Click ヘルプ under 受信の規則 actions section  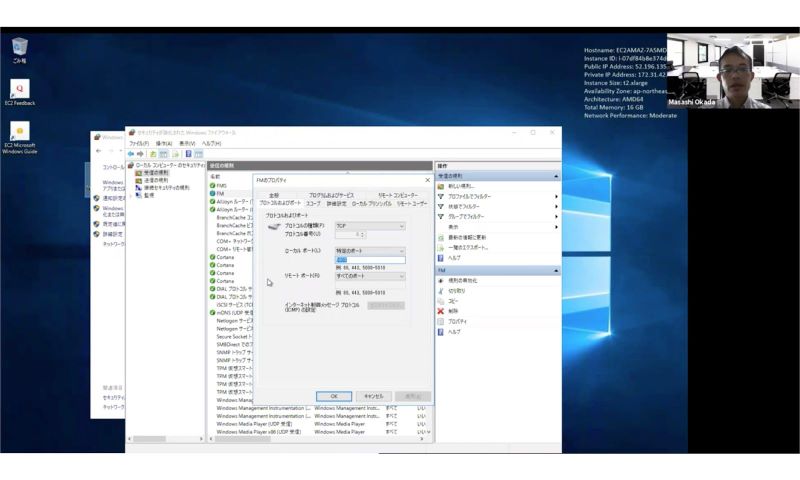click(x=454, y=258)
